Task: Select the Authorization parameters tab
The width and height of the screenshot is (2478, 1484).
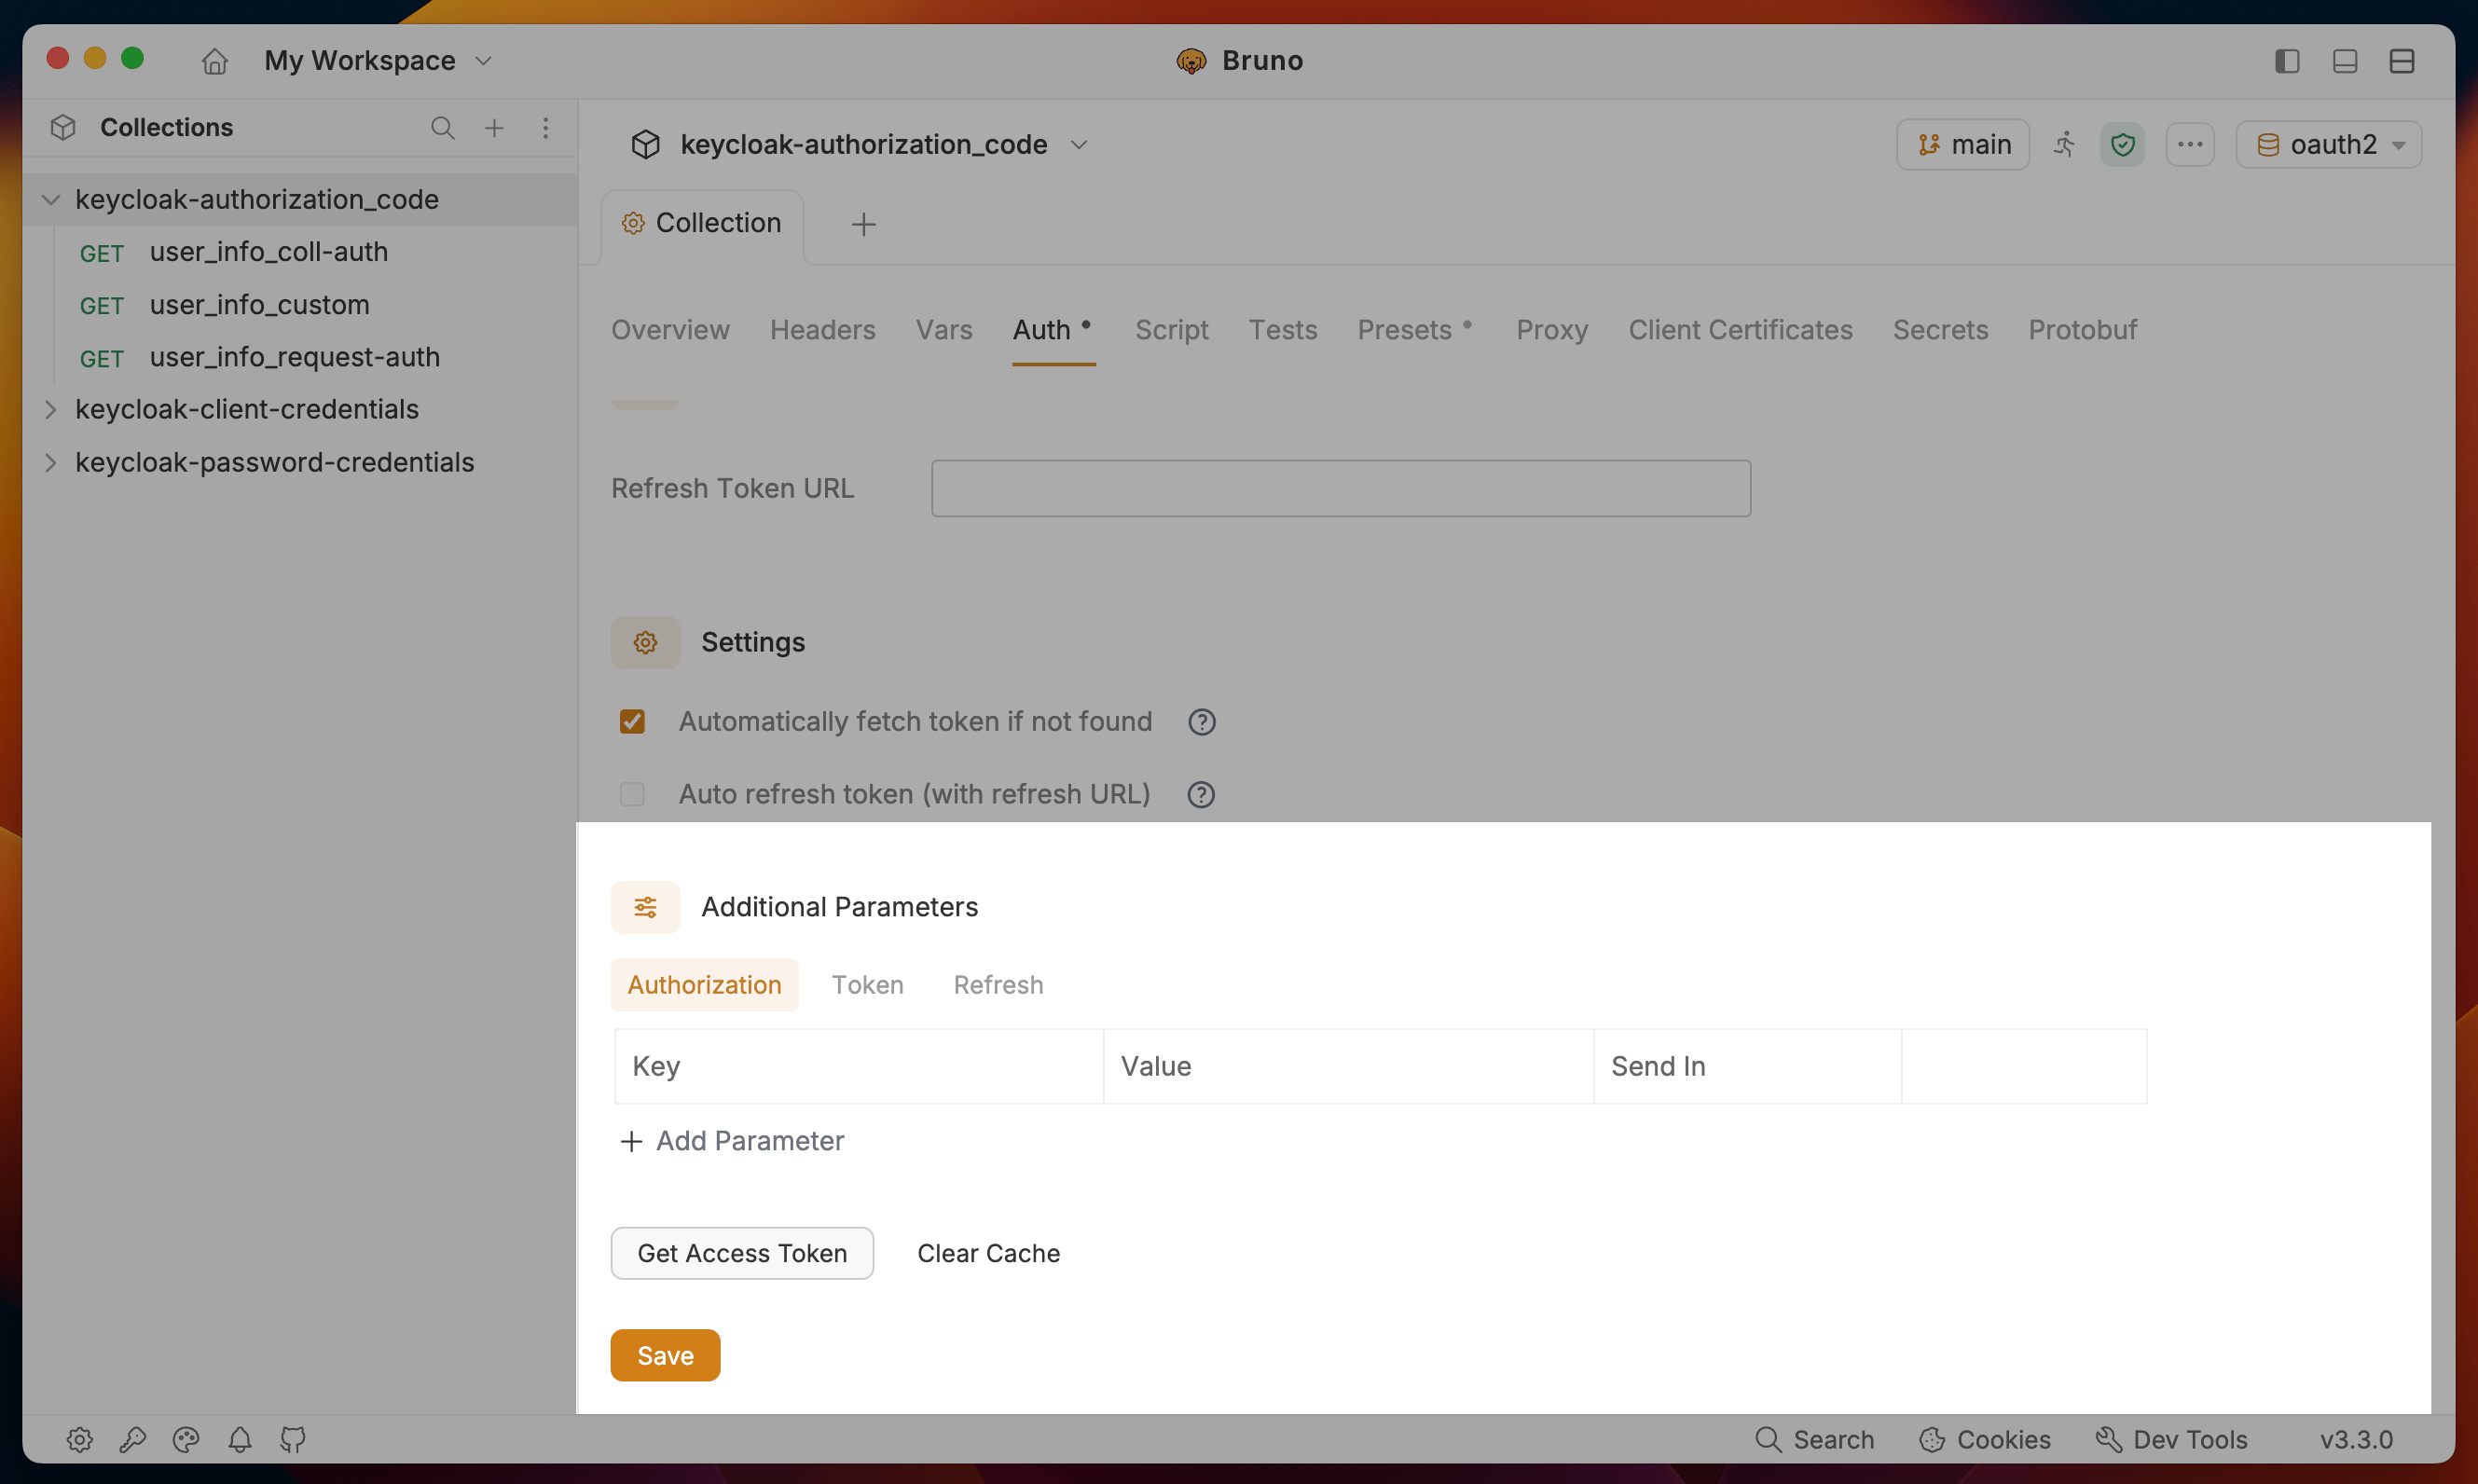Action: [704, 985]
